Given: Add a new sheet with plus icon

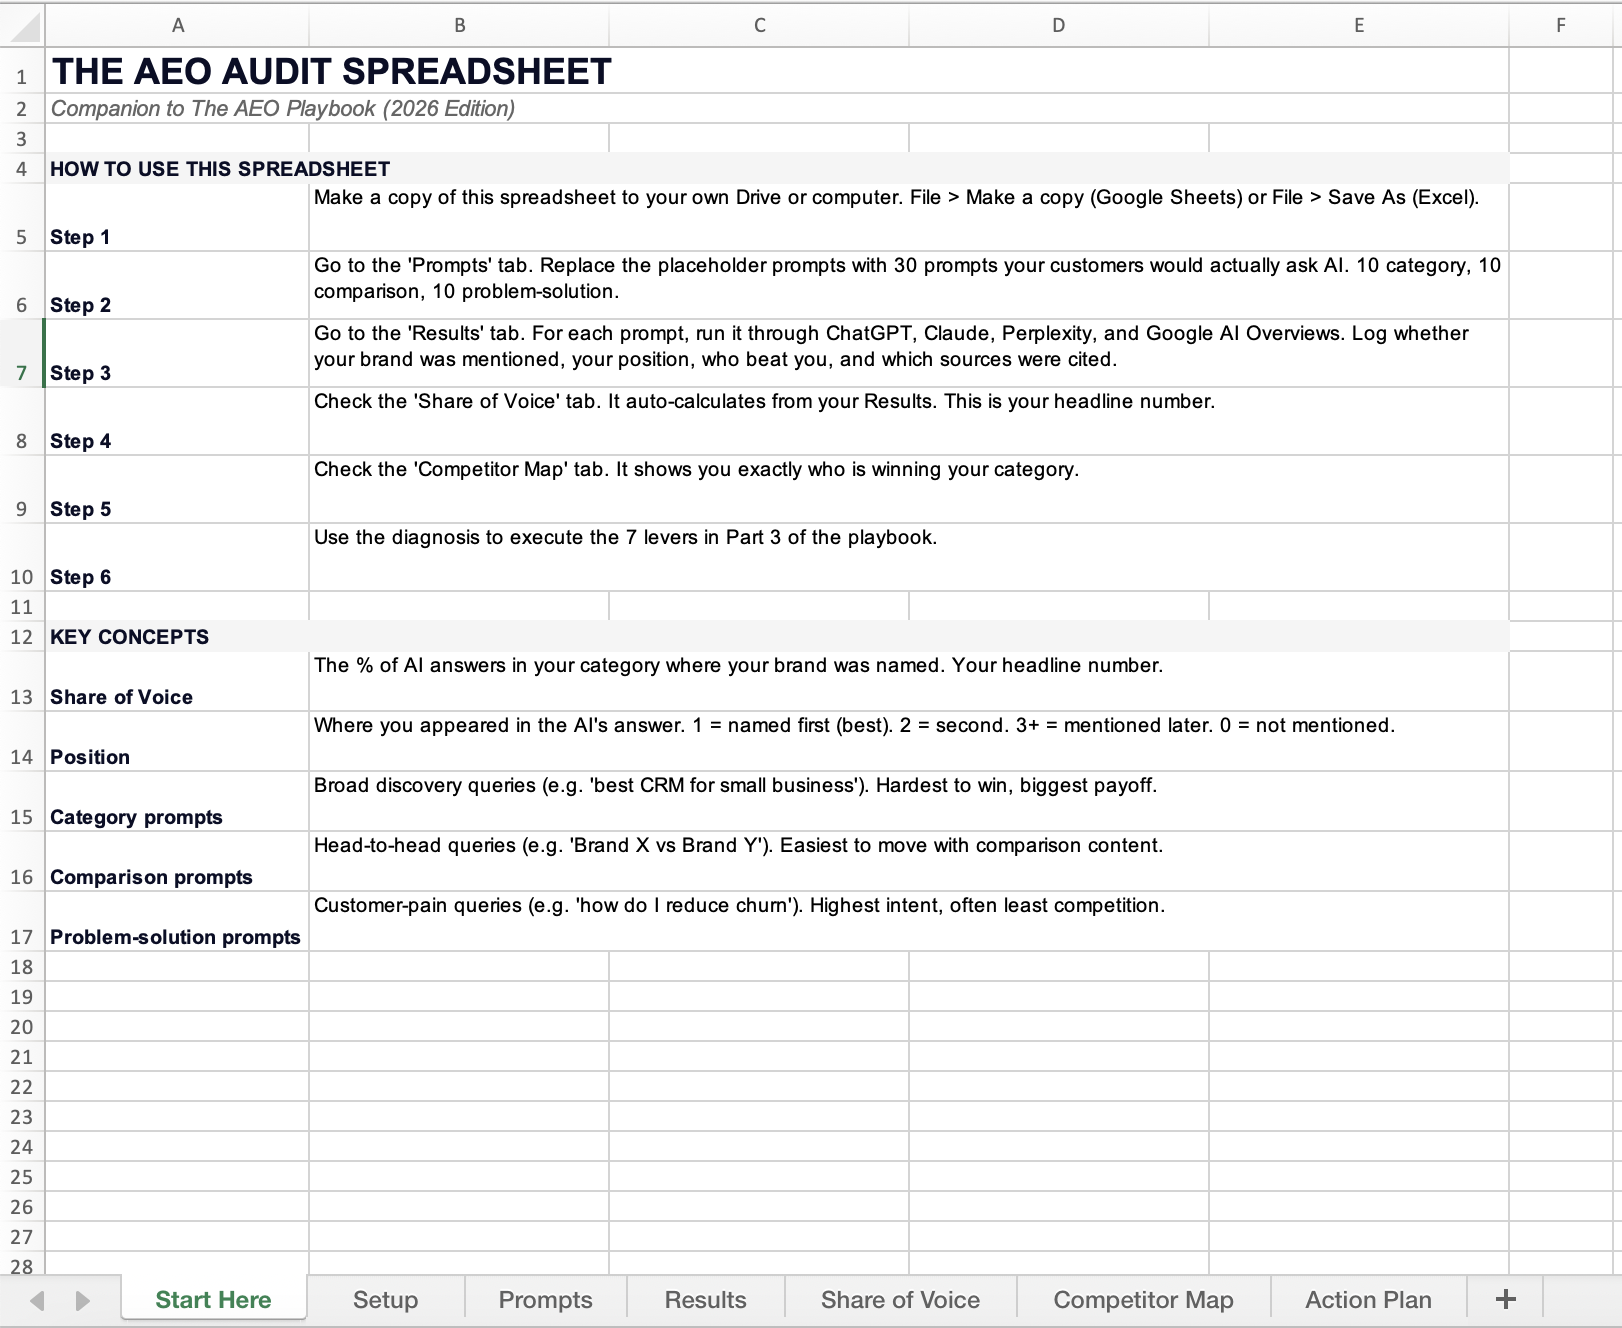Looking at the screenshot, I should [x=1505, y=1299].
